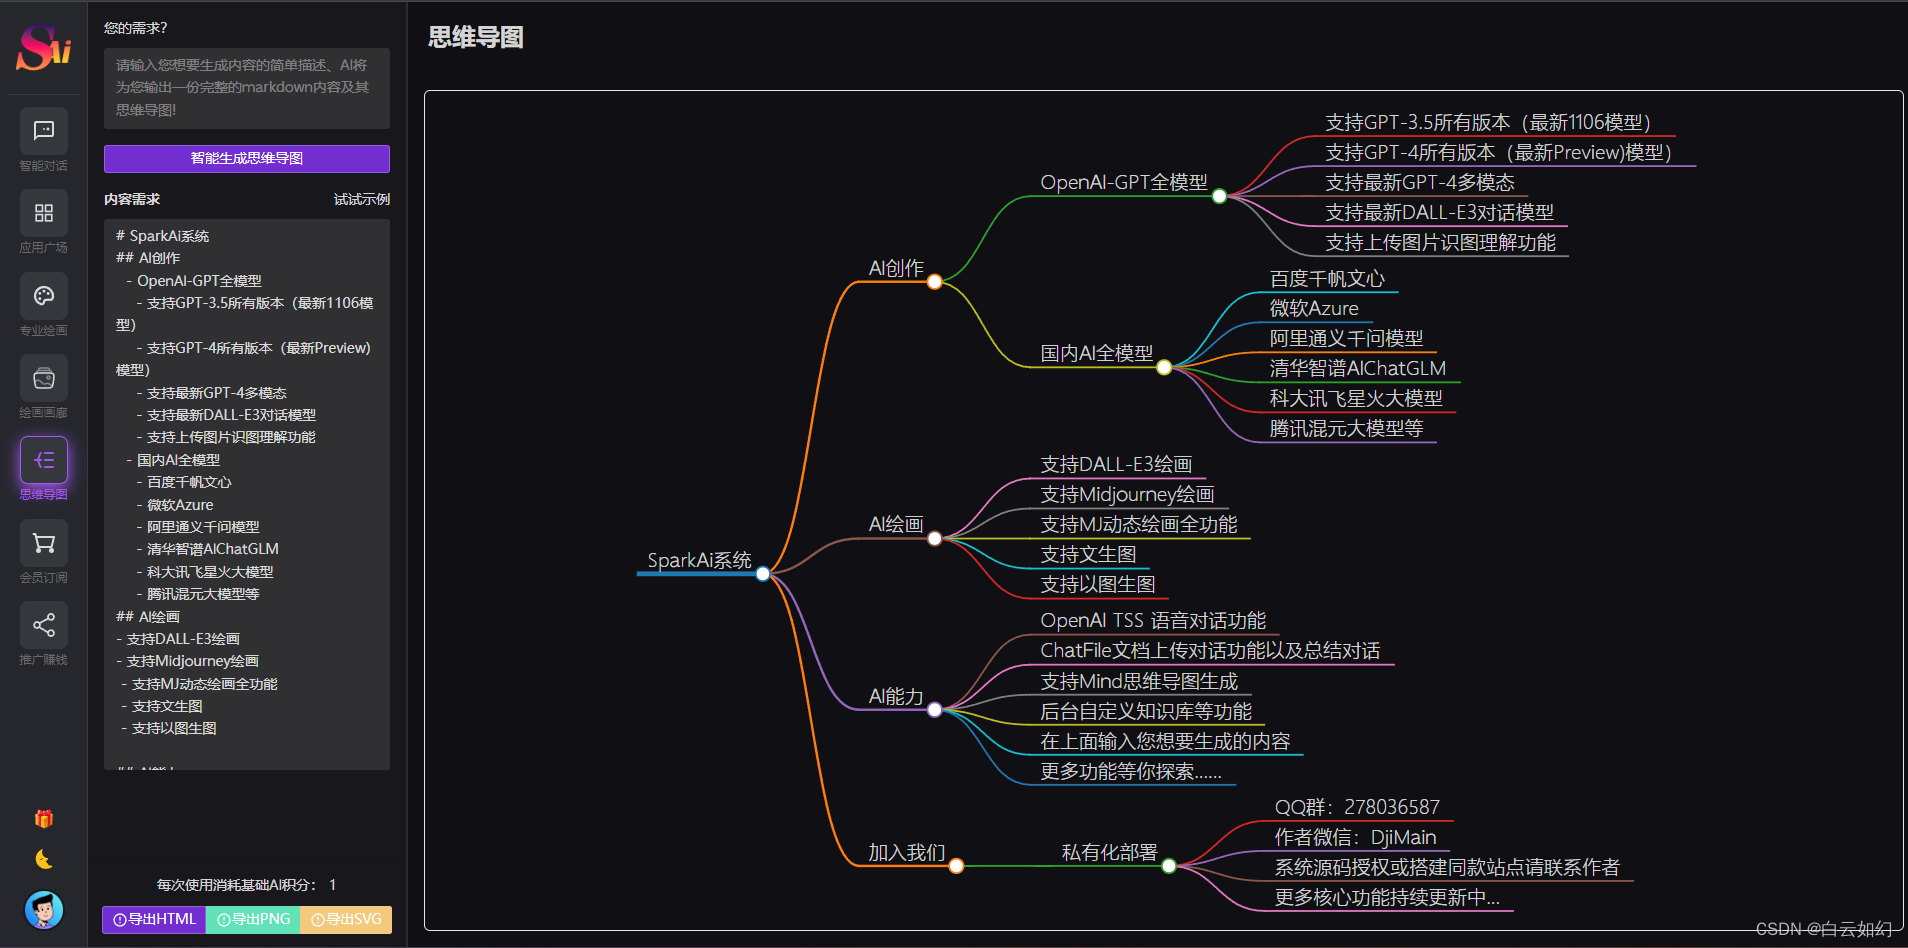Viewport: 1908px width, 948px height.
Task: Click the 作者微信：DjiMain node
Action: (x=1355, y=837)
